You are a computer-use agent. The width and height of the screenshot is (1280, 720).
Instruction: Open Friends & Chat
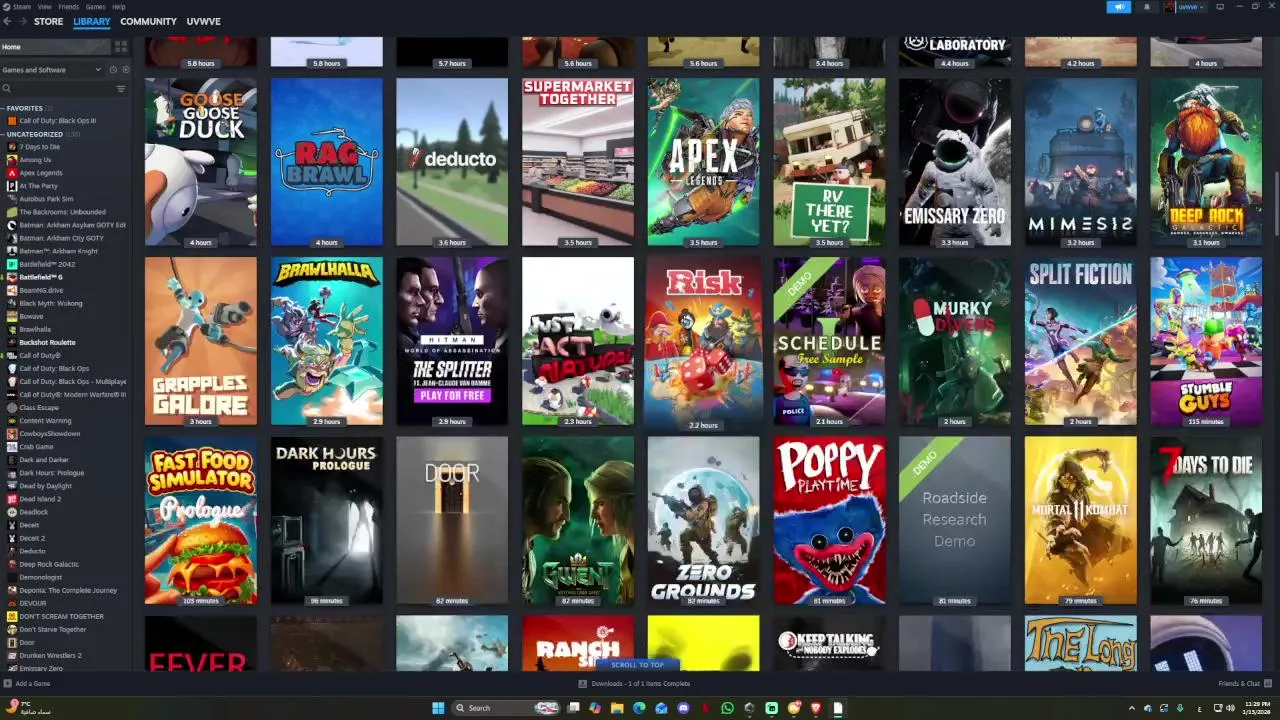click(1244, 684)
